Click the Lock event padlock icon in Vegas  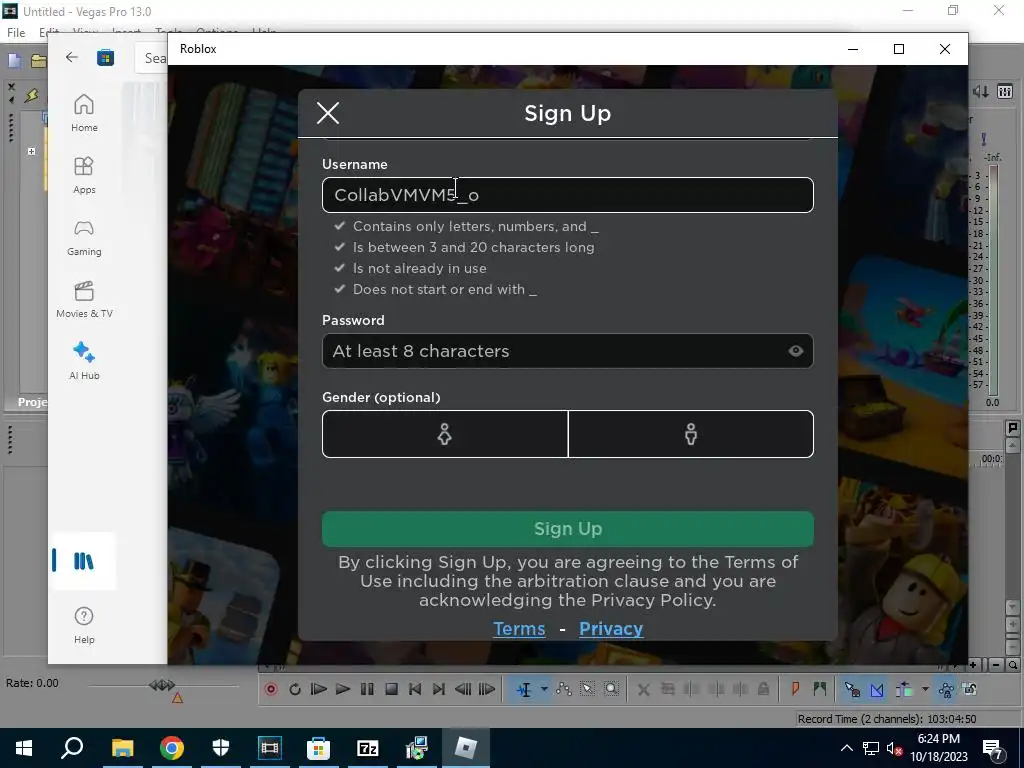[763, 689]
